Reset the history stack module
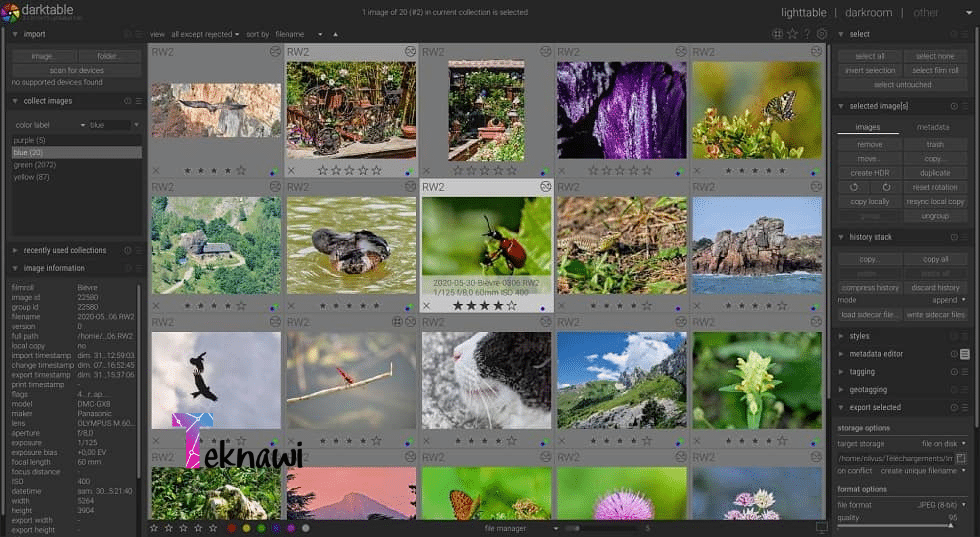Image resolution: width=980 pixels, height=537 pixels. point(954,237)
